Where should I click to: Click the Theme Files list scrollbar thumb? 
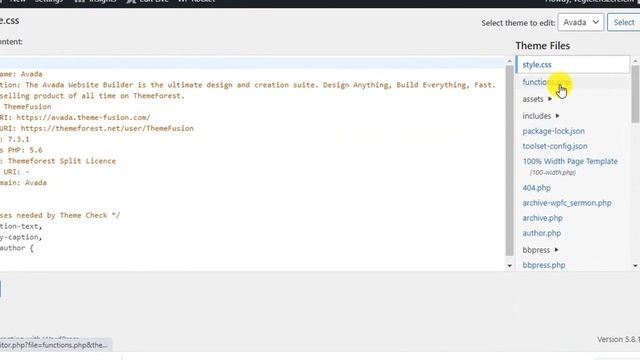[635, 94]
